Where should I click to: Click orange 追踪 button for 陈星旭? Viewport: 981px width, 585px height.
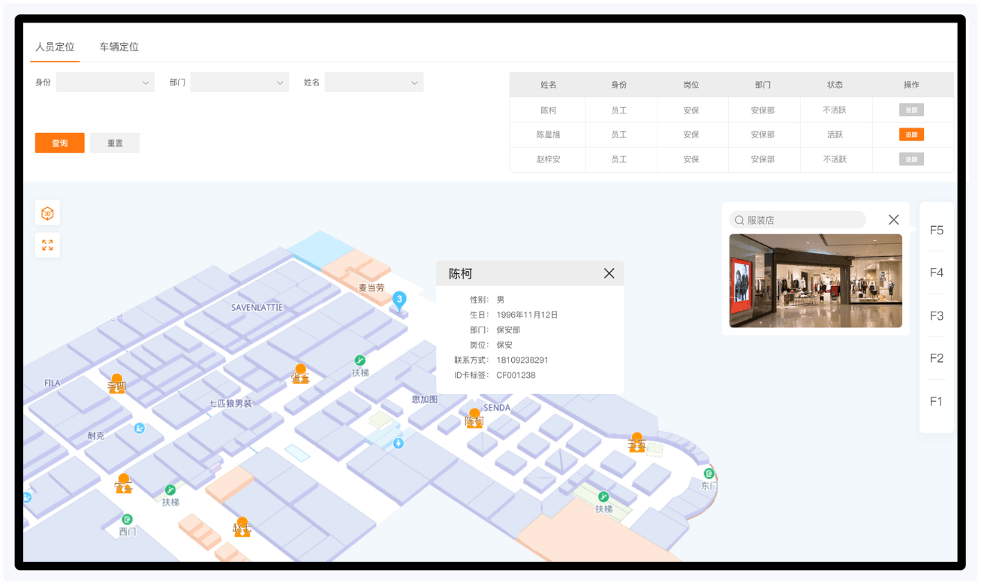pos(912,135)
